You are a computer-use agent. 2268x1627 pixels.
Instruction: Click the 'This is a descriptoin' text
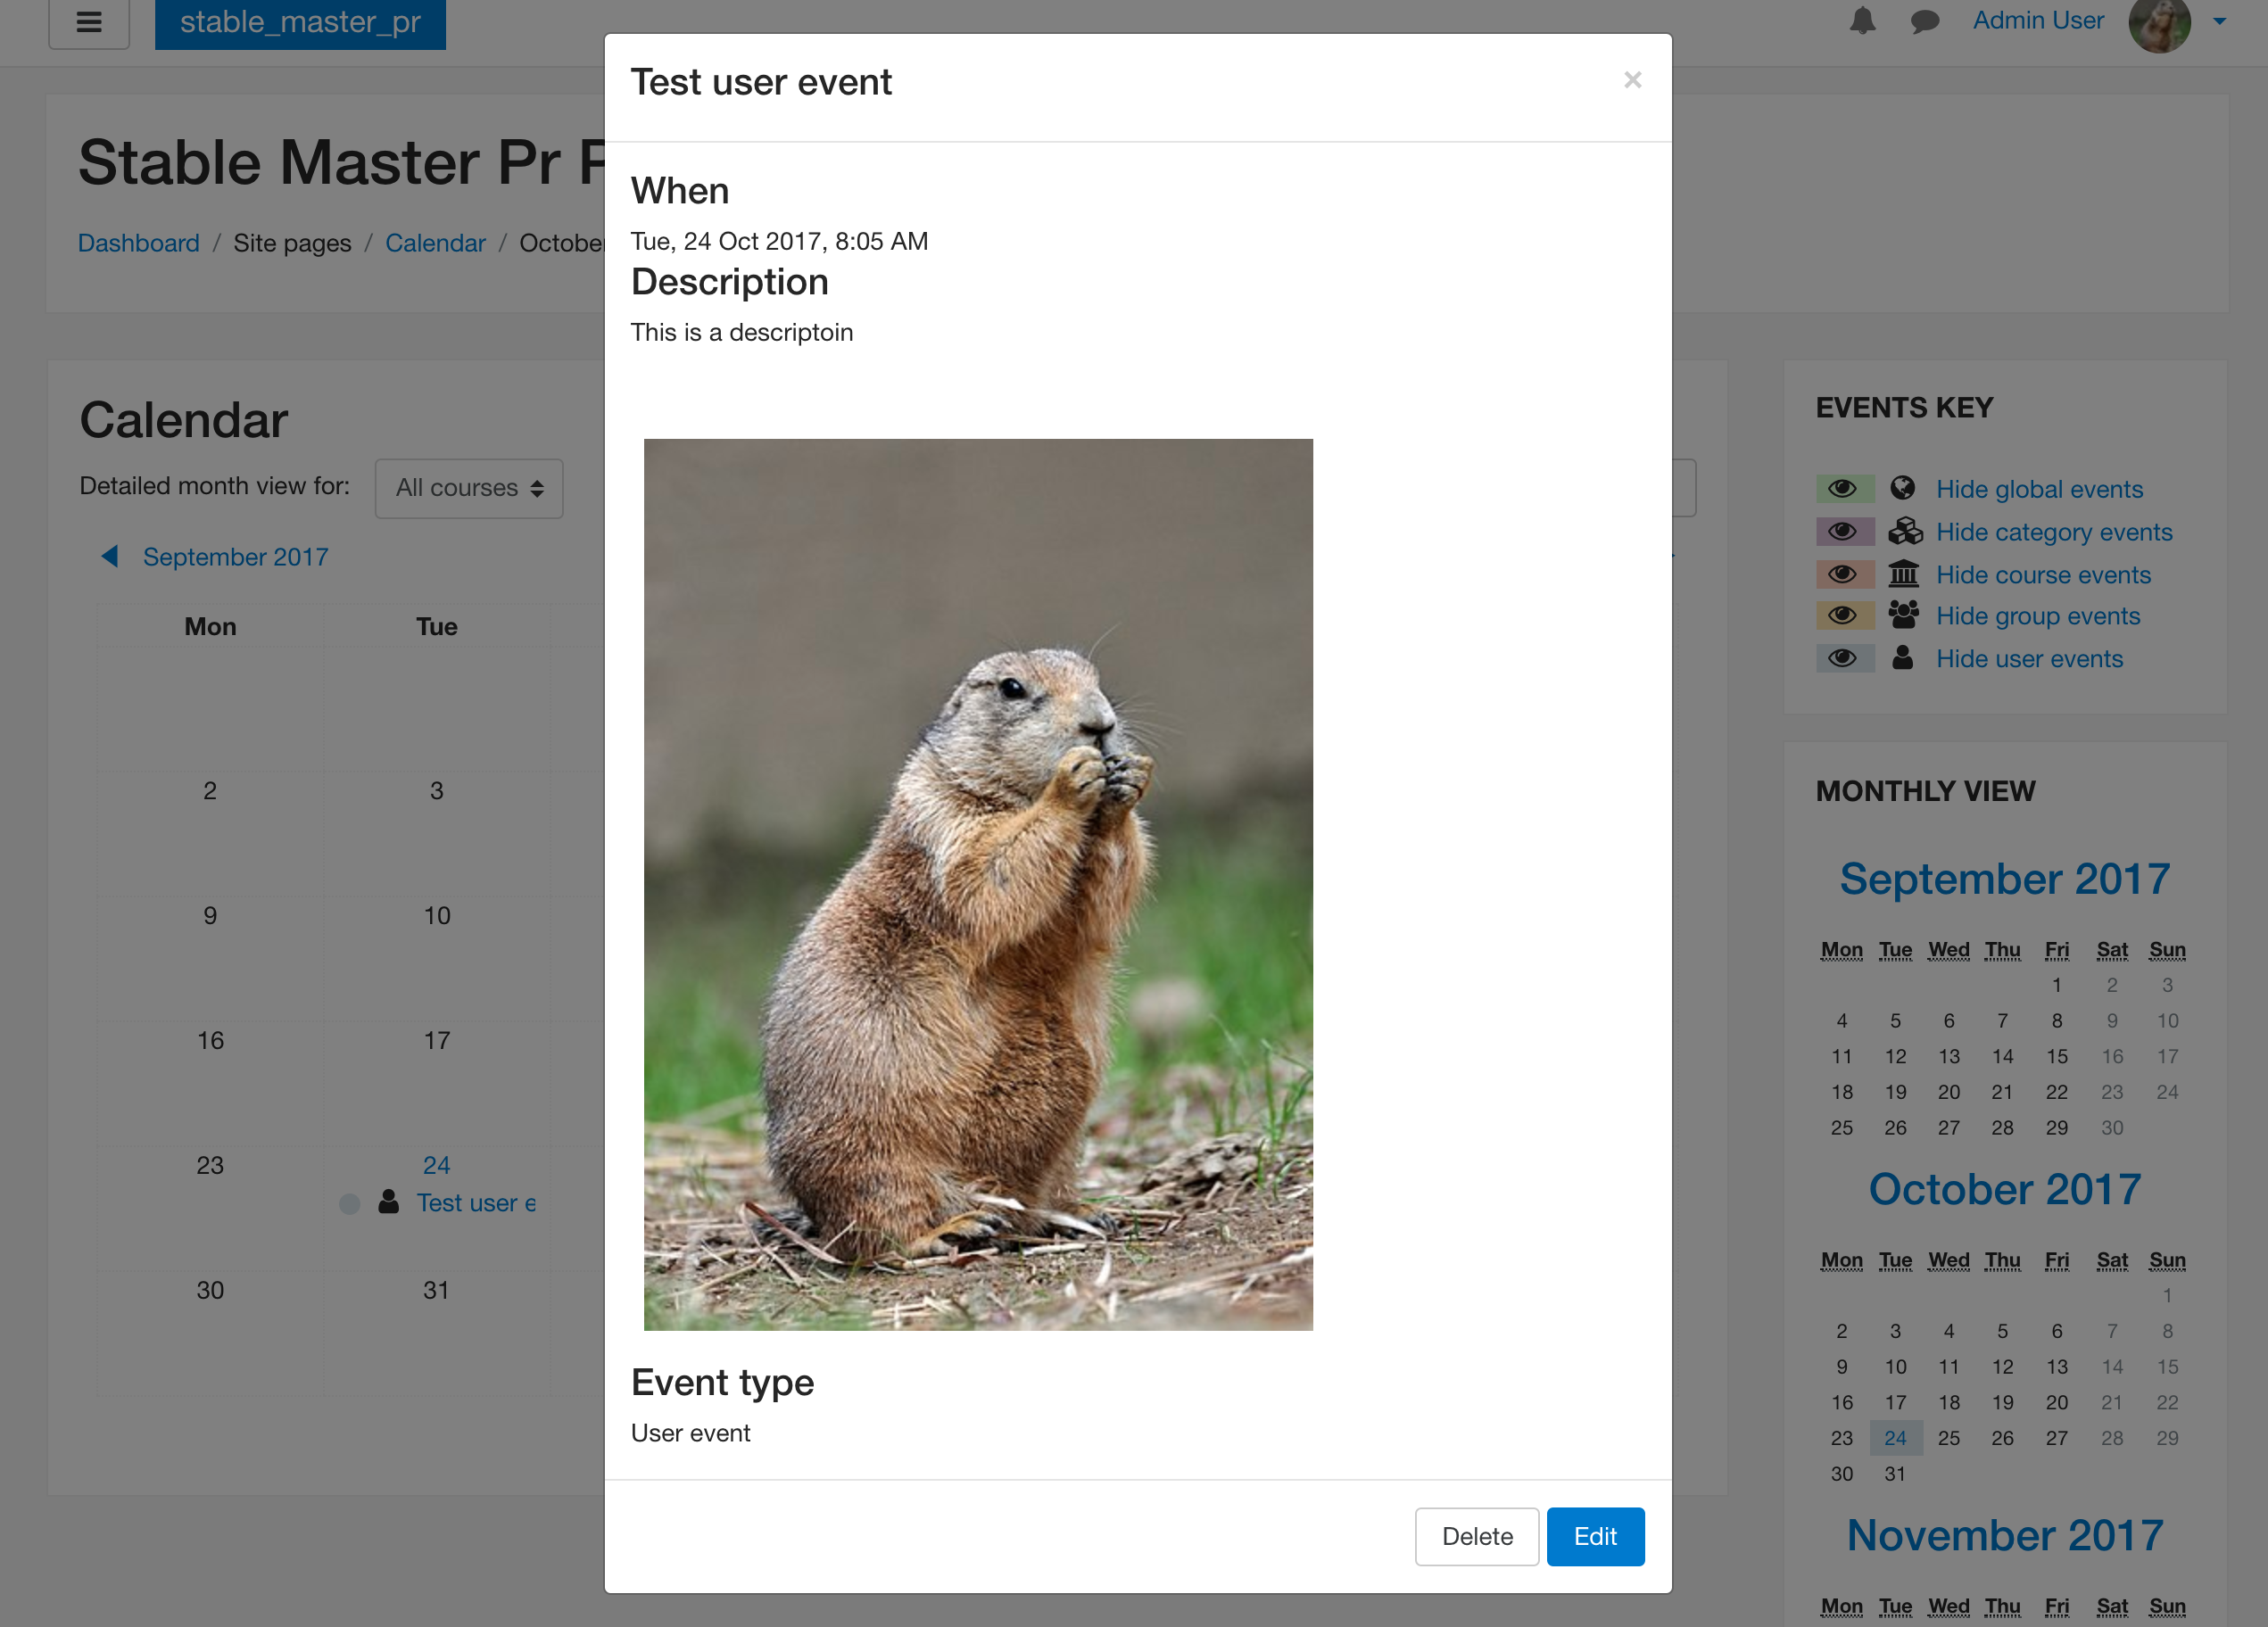pos(741,332)
